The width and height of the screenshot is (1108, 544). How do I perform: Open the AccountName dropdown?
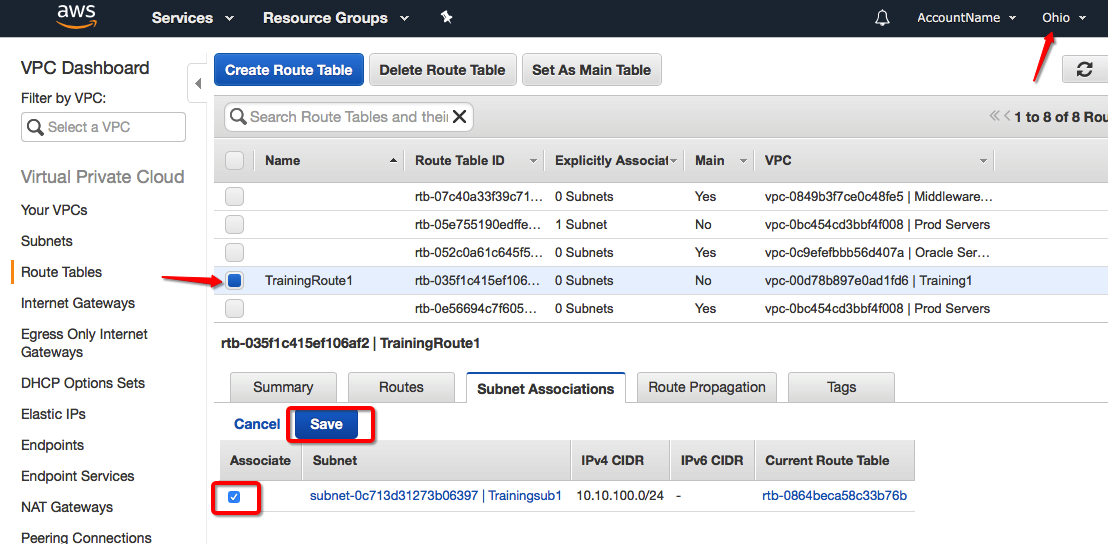pos(966,18)
